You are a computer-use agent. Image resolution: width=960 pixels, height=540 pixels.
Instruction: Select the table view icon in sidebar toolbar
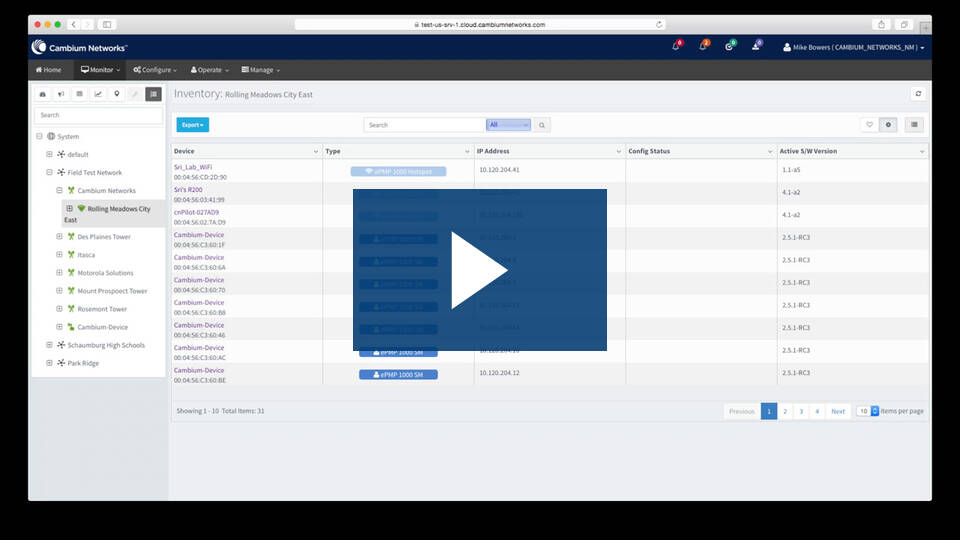click(79, 94)
